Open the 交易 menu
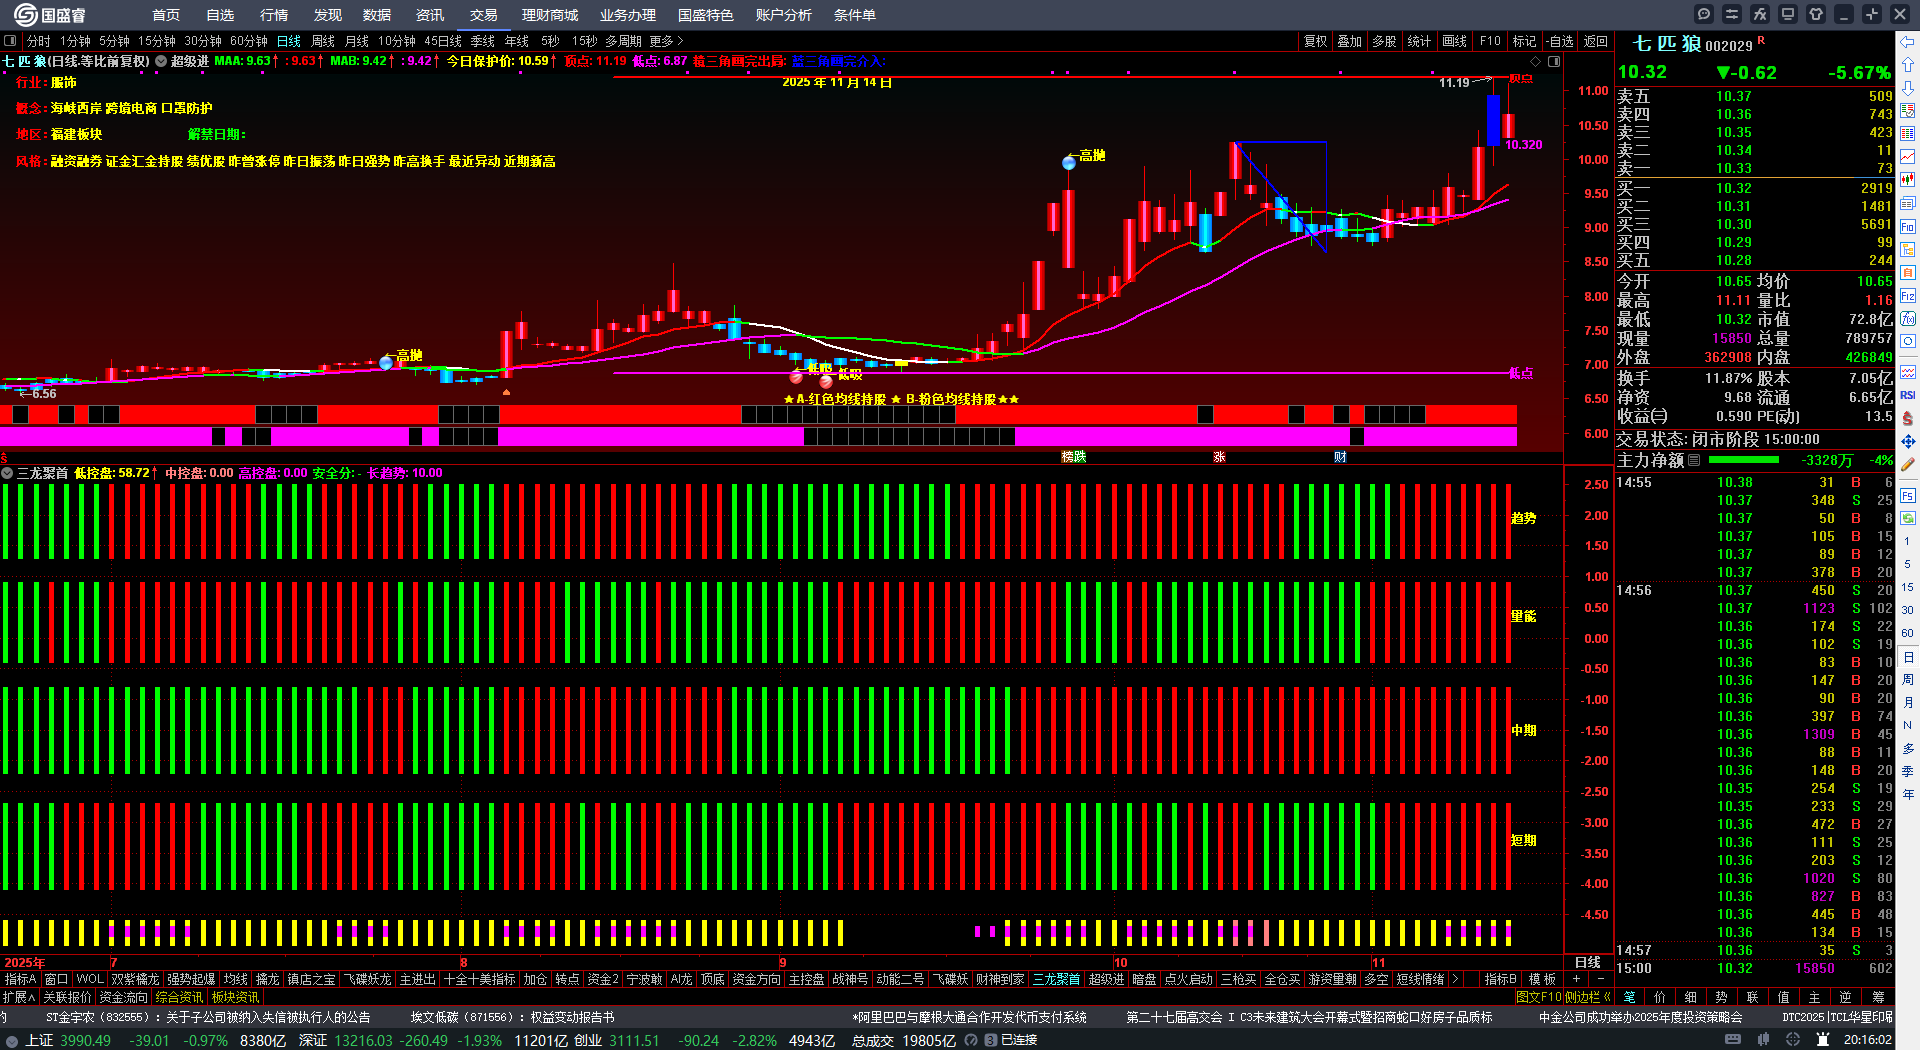This screenshot has width=1920, height=1050. point(484,15)
